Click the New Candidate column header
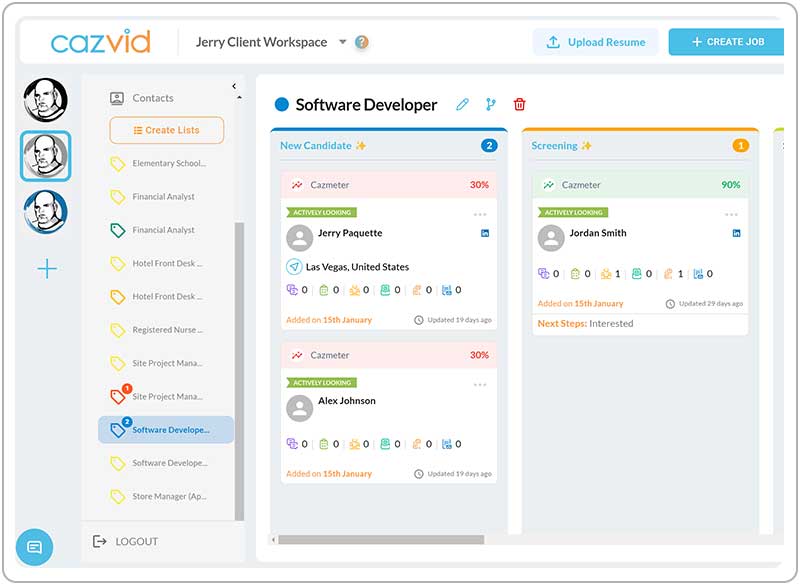The height and width of the screenshot is (584, 800). [323, 146]
